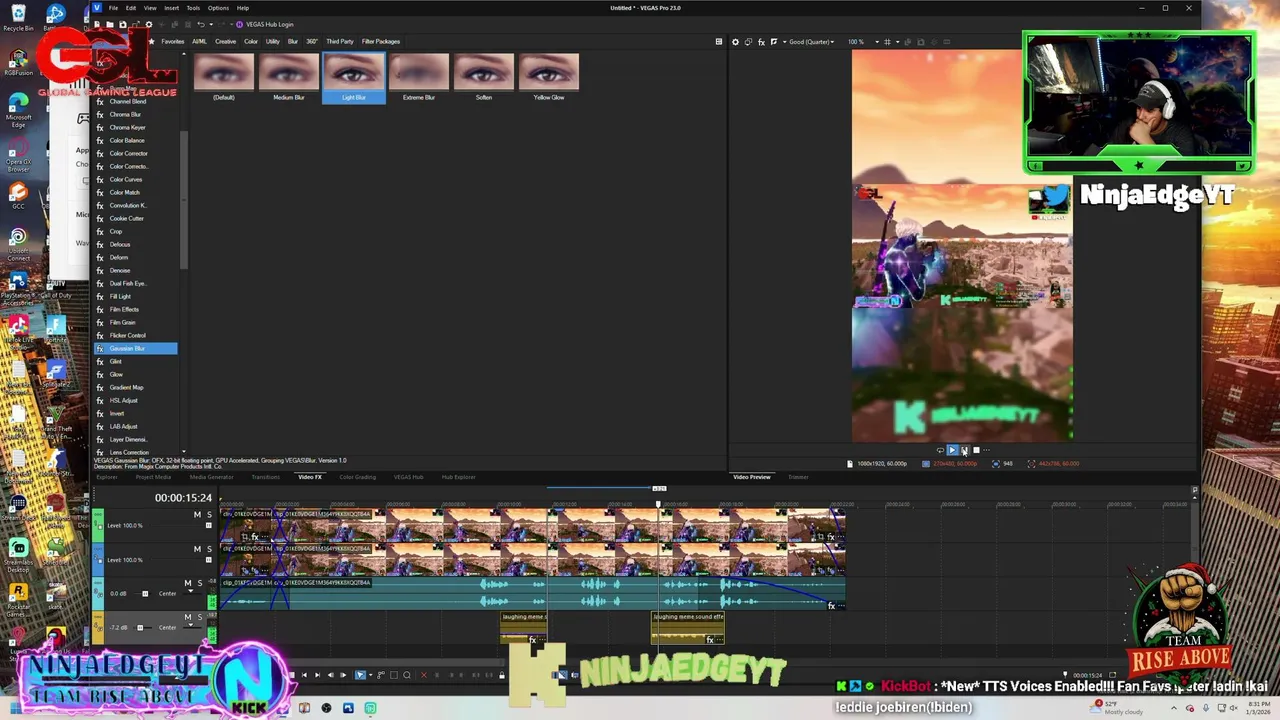Click the Open project folder icon

click(110, 24)
